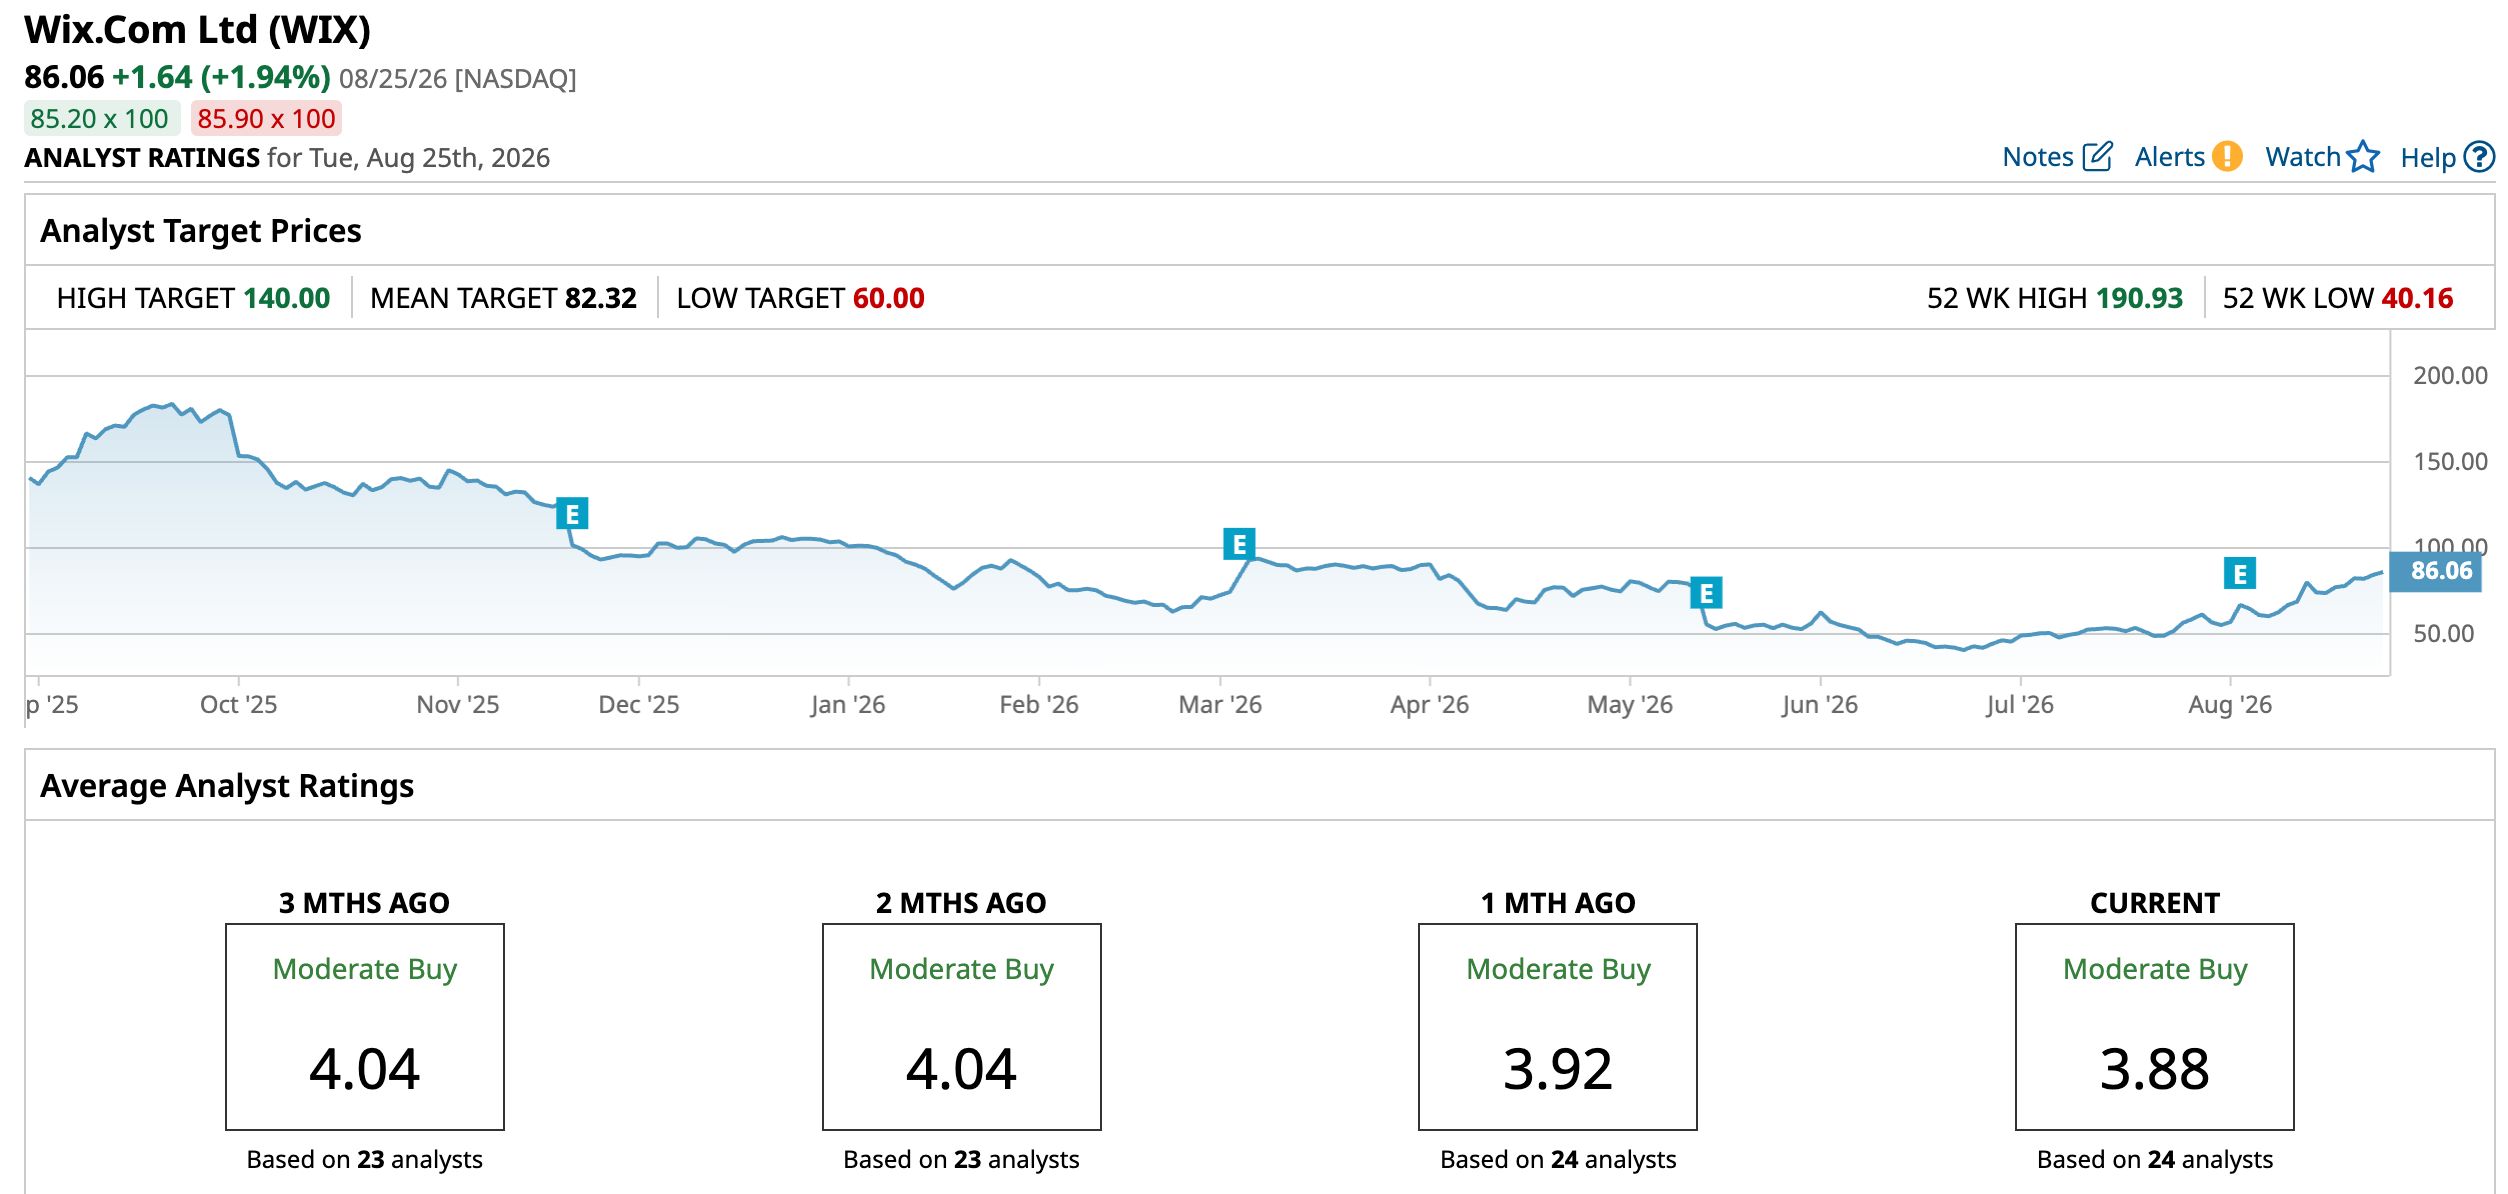Image resolution: width=2508 pixels, height=1194 pixels.
Task: Click the 3.88 current rating score
Action: 2155,1069
